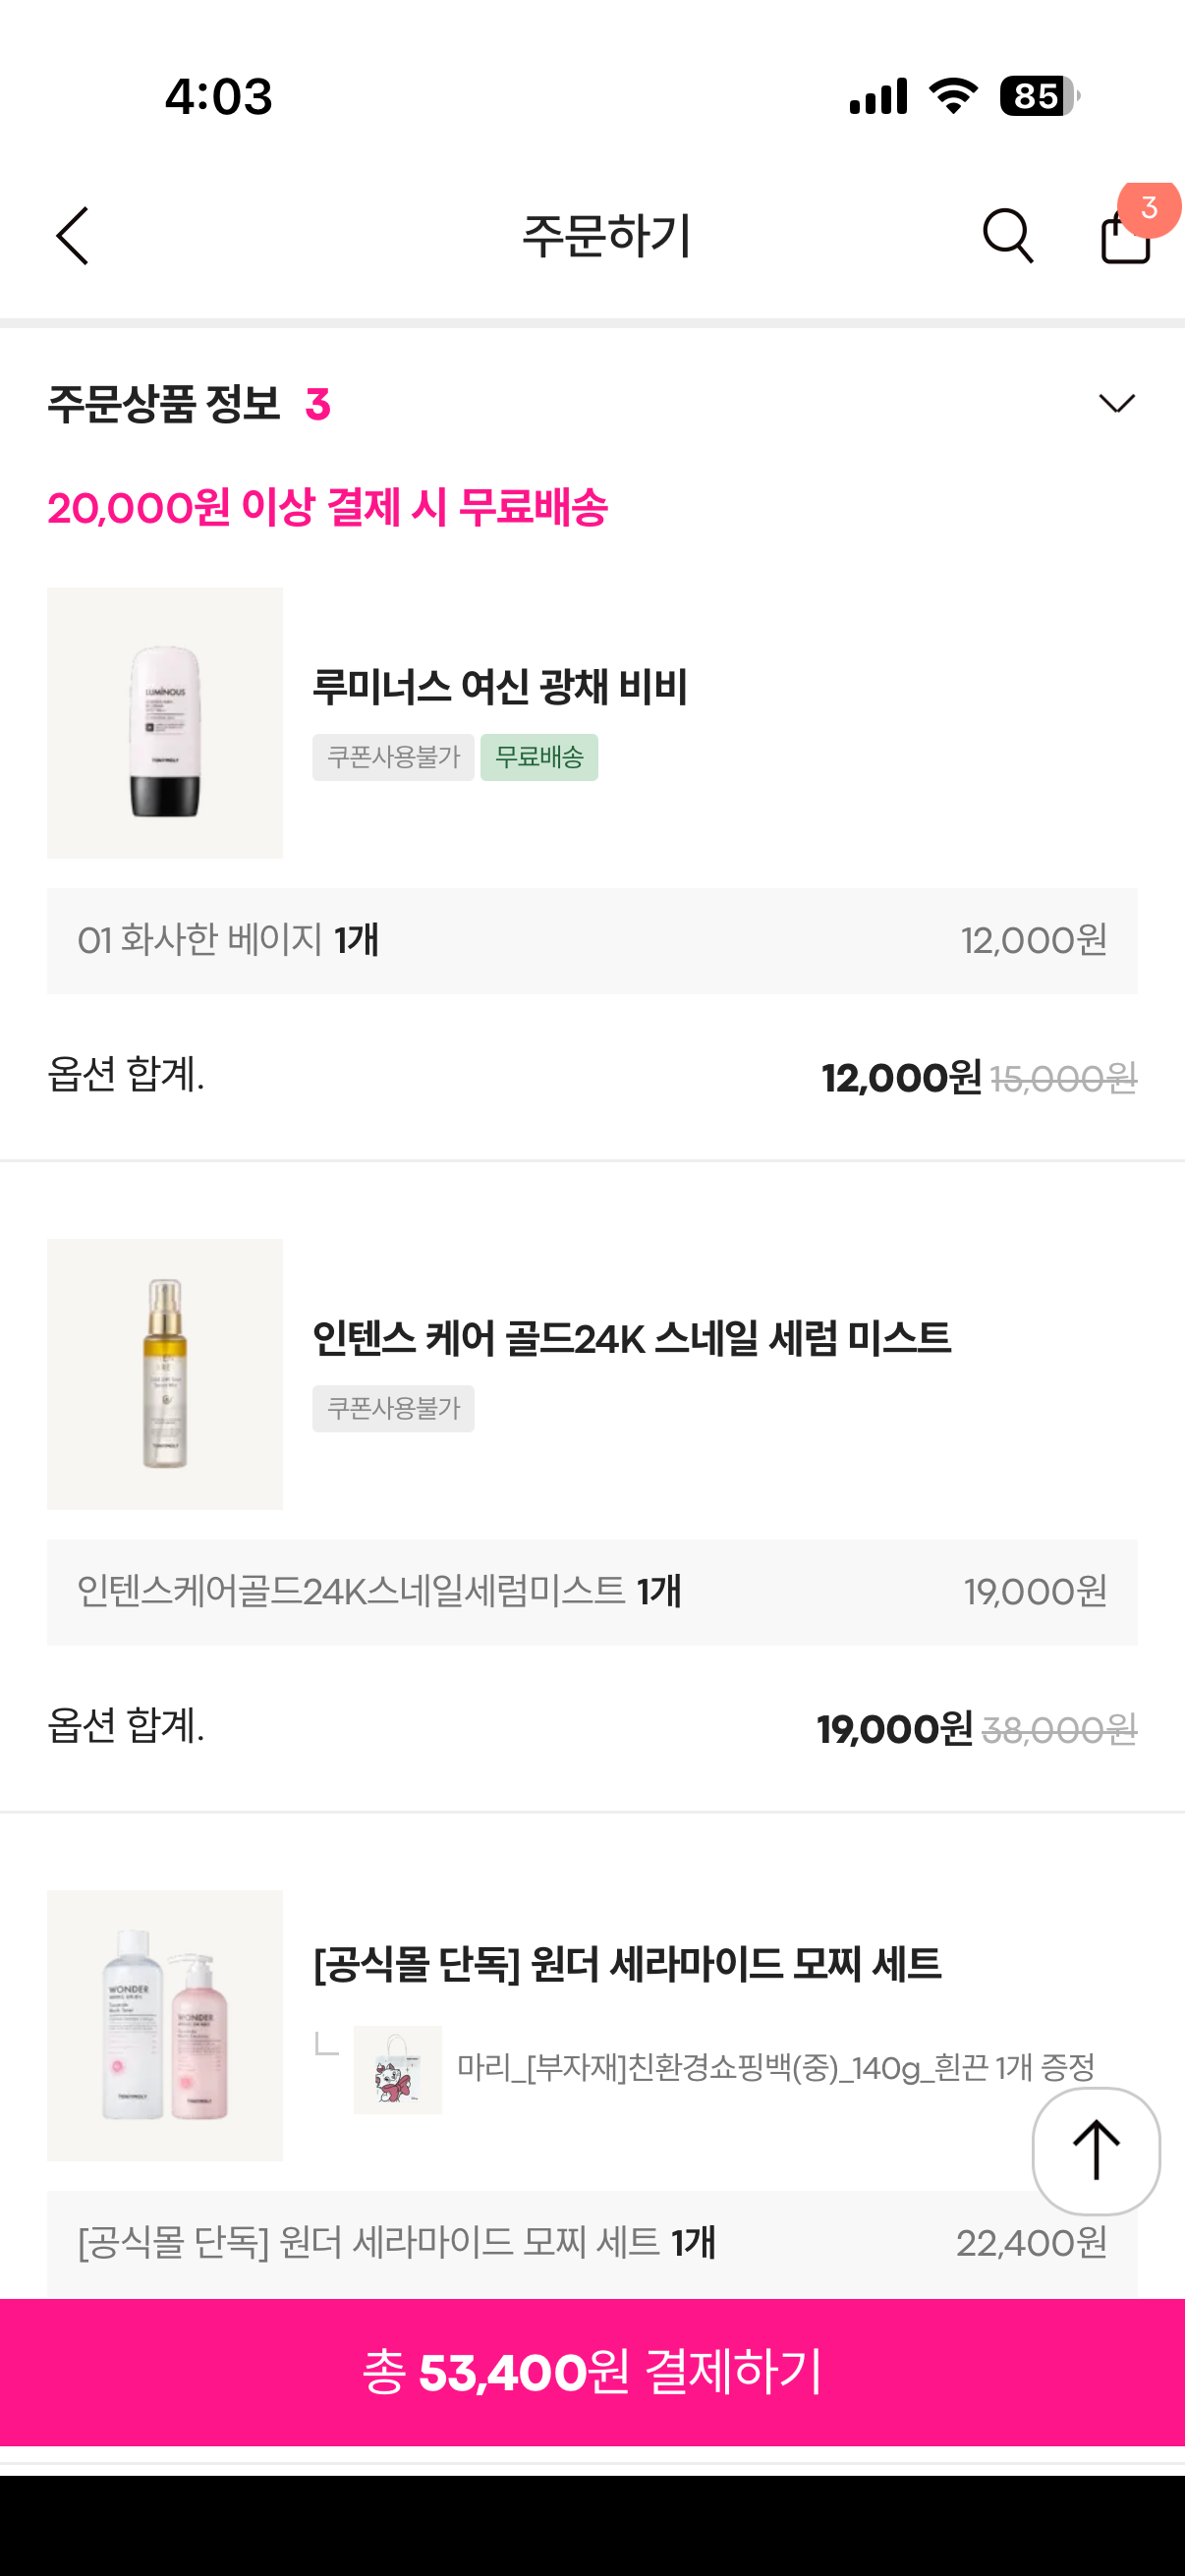This screenshot has height=2576, width=1185.
Task: Tap the cellular signal bars icon
Action: (x=878, y=96)
